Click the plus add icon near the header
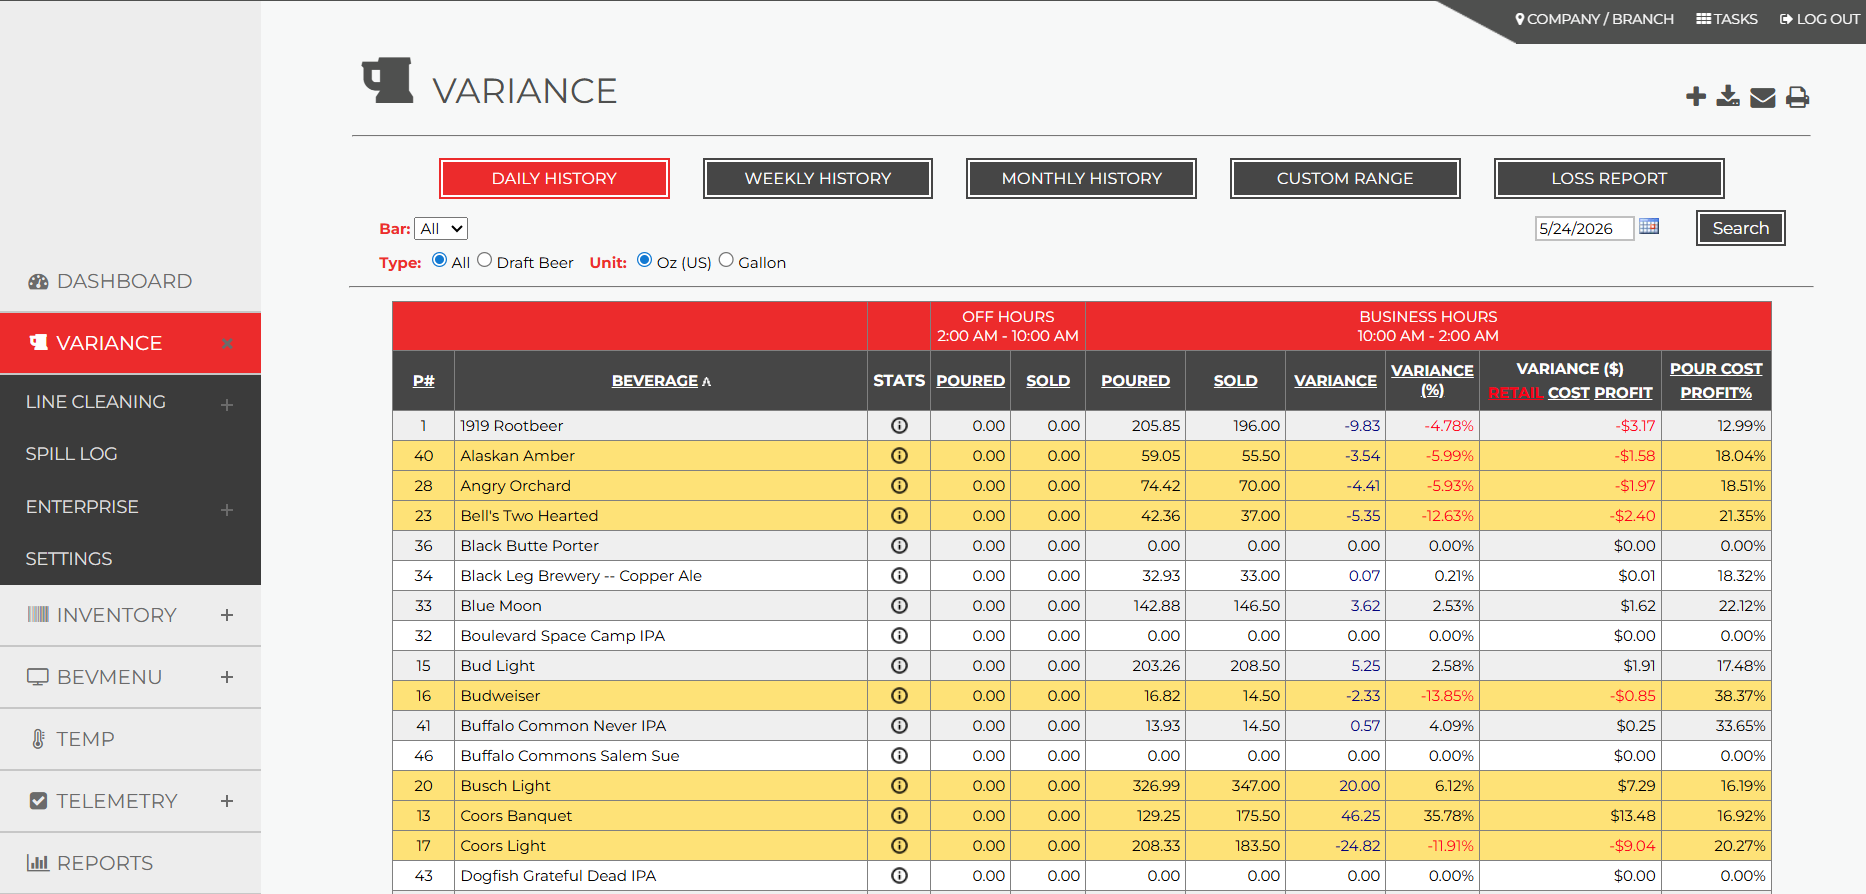1866x894 pixels. pyautogui.click(x=1696, y=96)
